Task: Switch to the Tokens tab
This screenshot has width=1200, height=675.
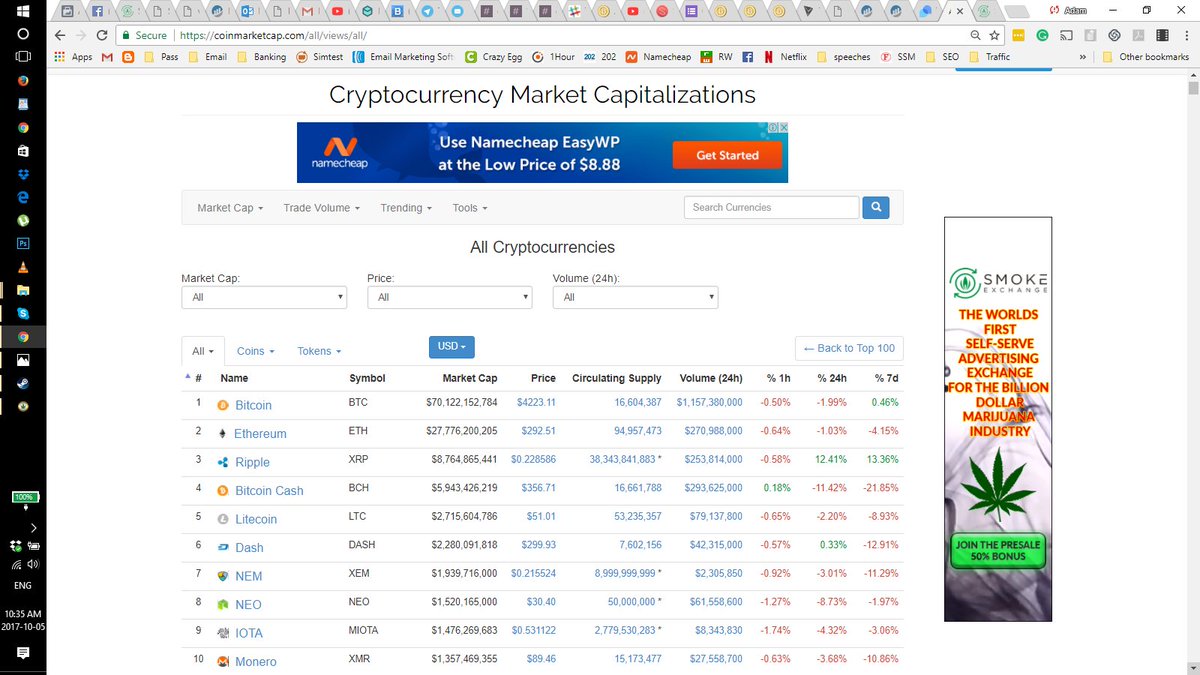Action: tap(319, 351)
